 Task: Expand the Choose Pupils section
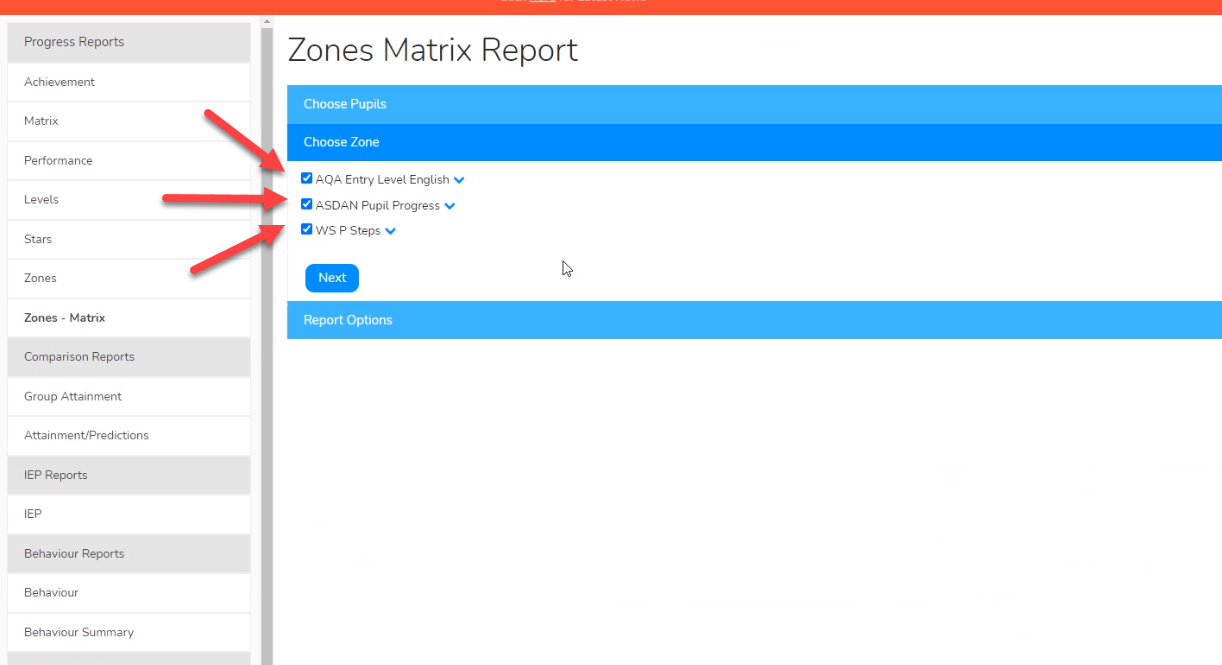coord(700,104)
